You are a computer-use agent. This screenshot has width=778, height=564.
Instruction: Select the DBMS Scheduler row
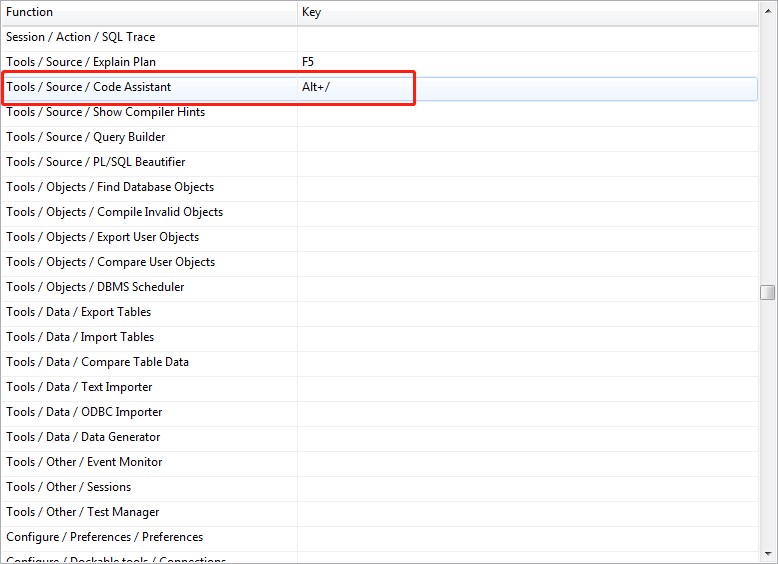point(380,287)
